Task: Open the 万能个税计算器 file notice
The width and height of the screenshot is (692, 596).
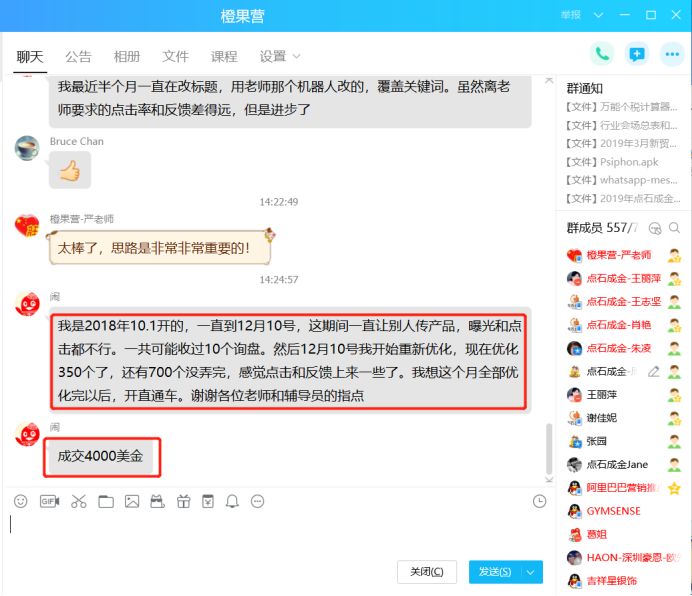Action: [x=622, y=107]
